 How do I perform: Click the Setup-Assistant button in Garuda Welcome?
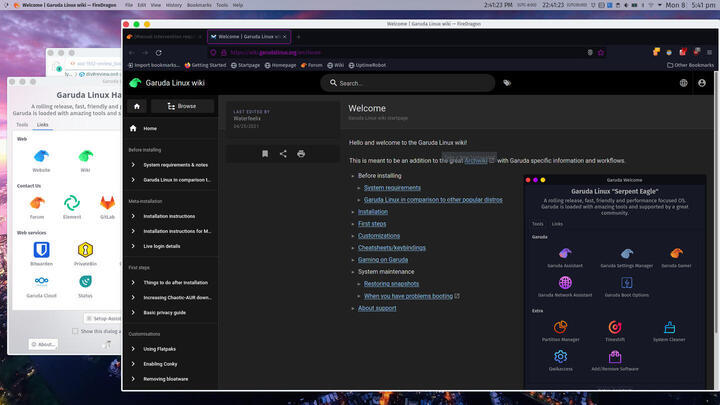point(103,318)
